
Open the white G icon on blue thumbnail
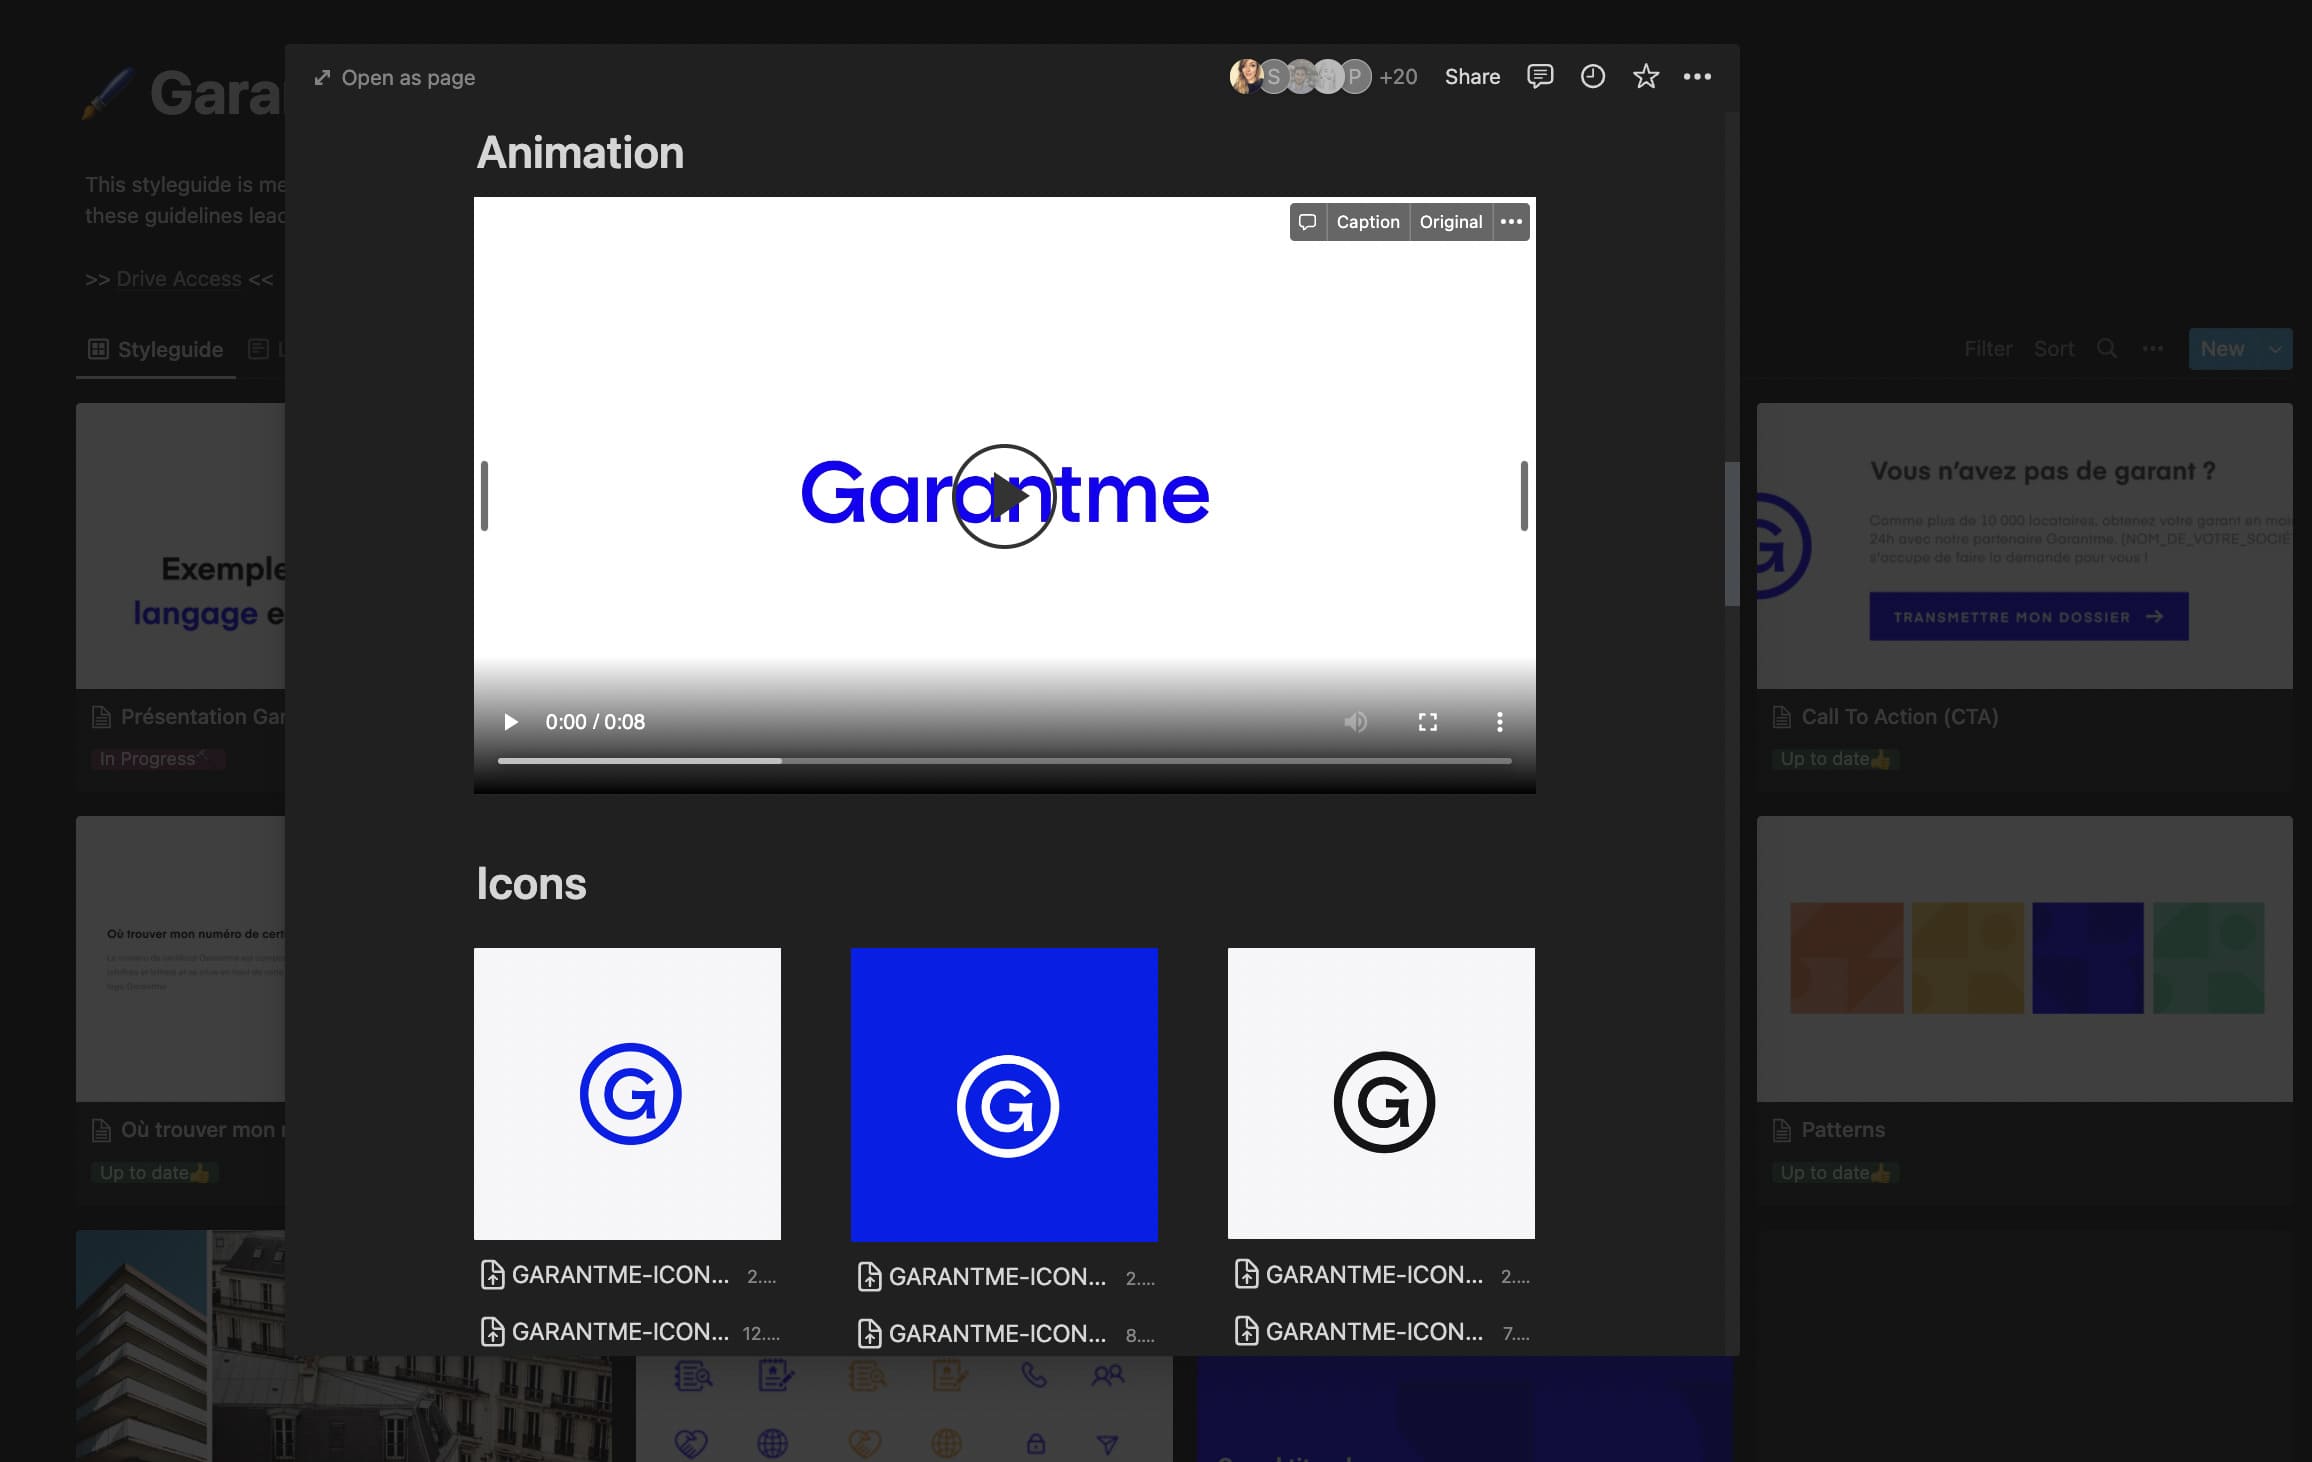[x=1004, y=1095]
